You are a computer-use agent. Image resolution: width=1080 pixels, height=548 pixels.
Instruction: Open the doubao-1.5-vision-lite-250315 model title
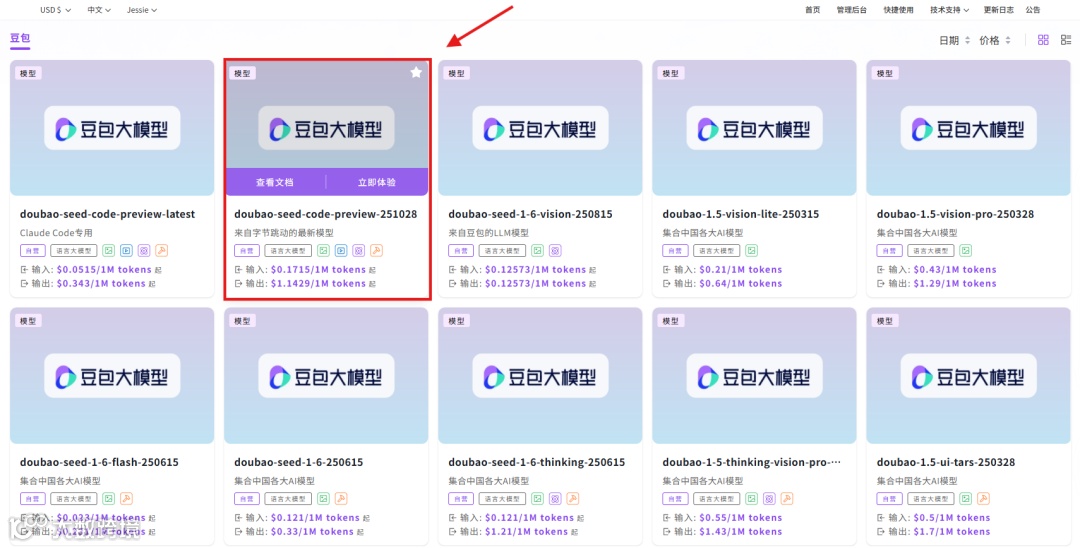point(740,214)
